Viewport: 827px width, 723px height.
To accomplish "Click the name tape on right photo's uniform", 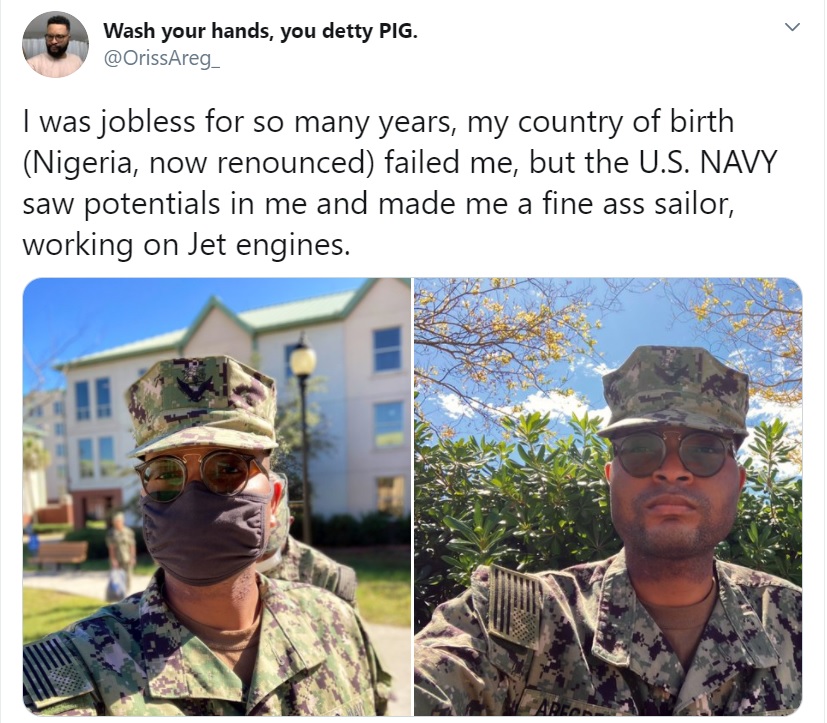I will pos(564,707).
